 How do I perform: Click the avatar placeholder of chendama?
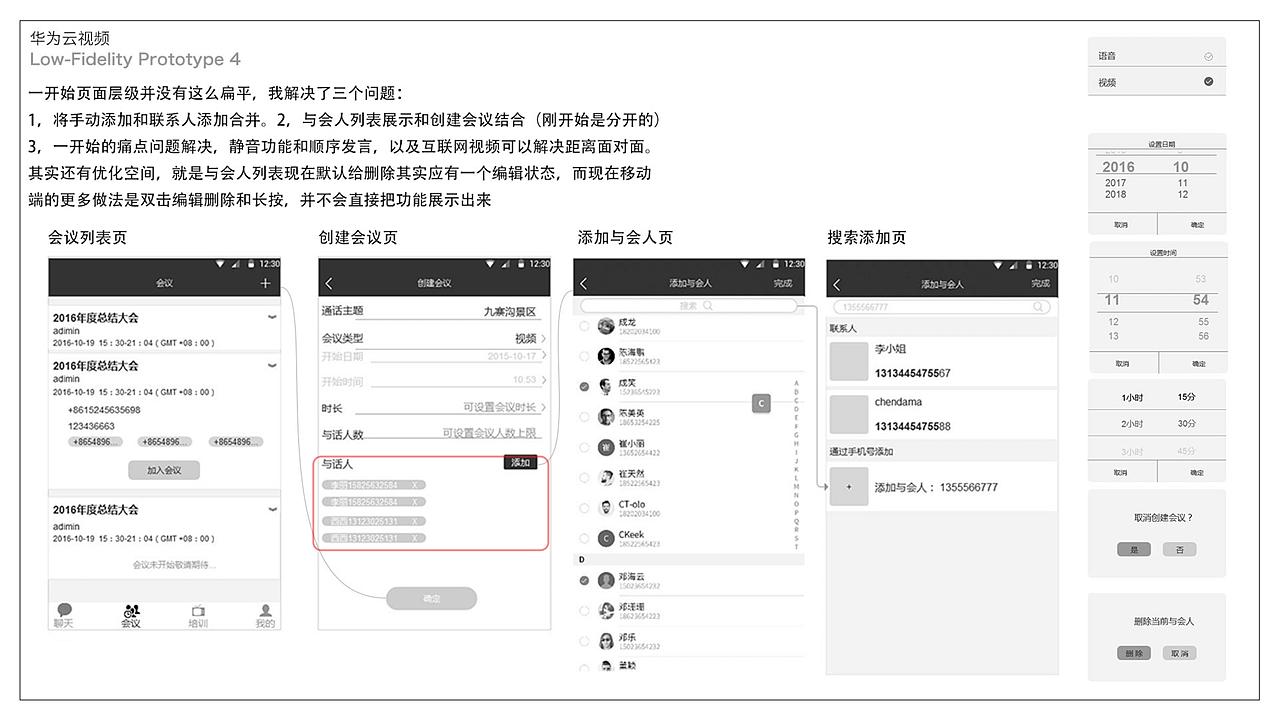(849, 414)
